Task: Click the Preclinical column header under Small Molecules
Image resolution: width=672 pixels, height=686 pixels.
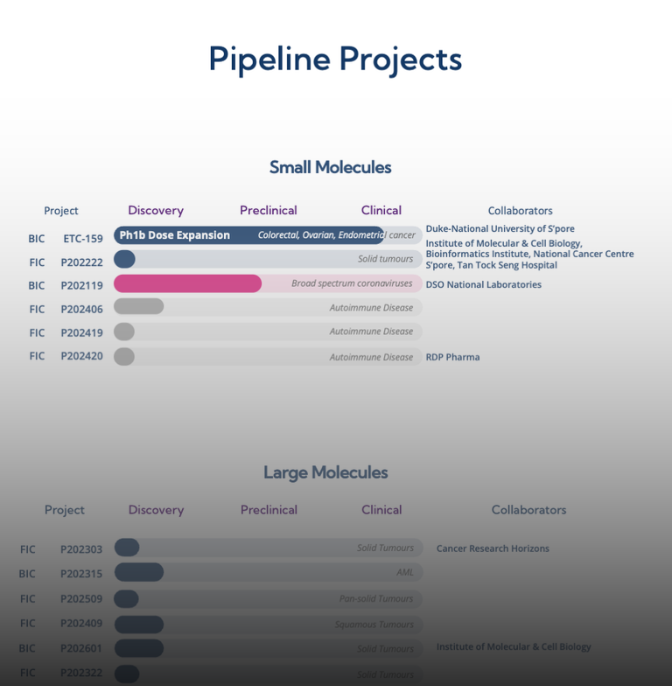Action: click(x=268, y=211)
